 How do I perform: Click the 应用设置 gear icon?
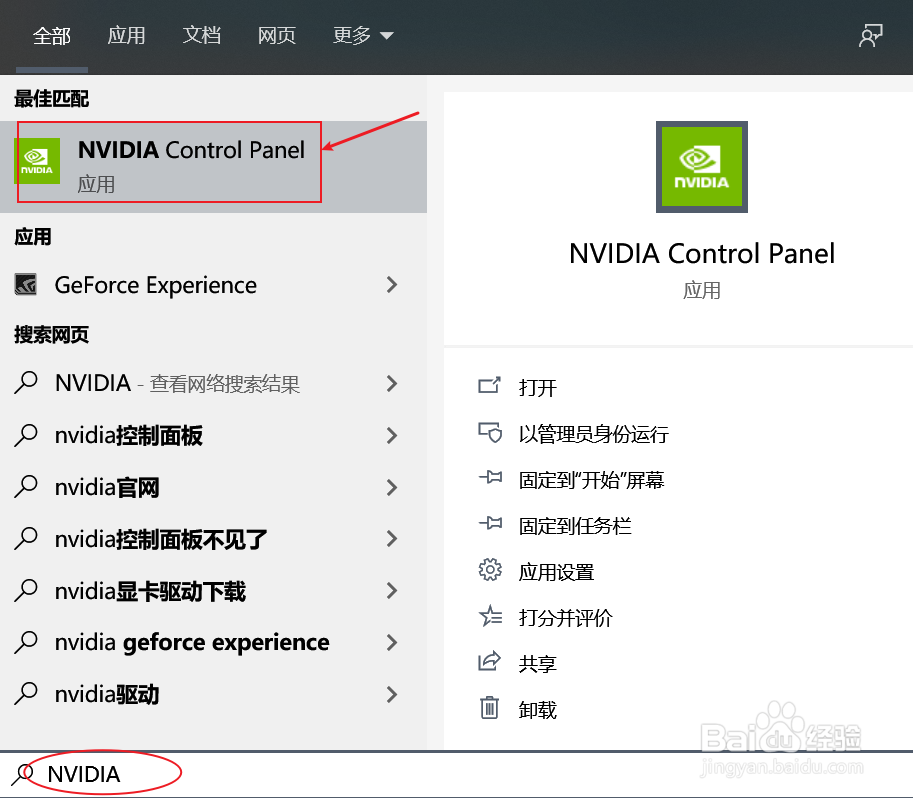click(490, 570)
